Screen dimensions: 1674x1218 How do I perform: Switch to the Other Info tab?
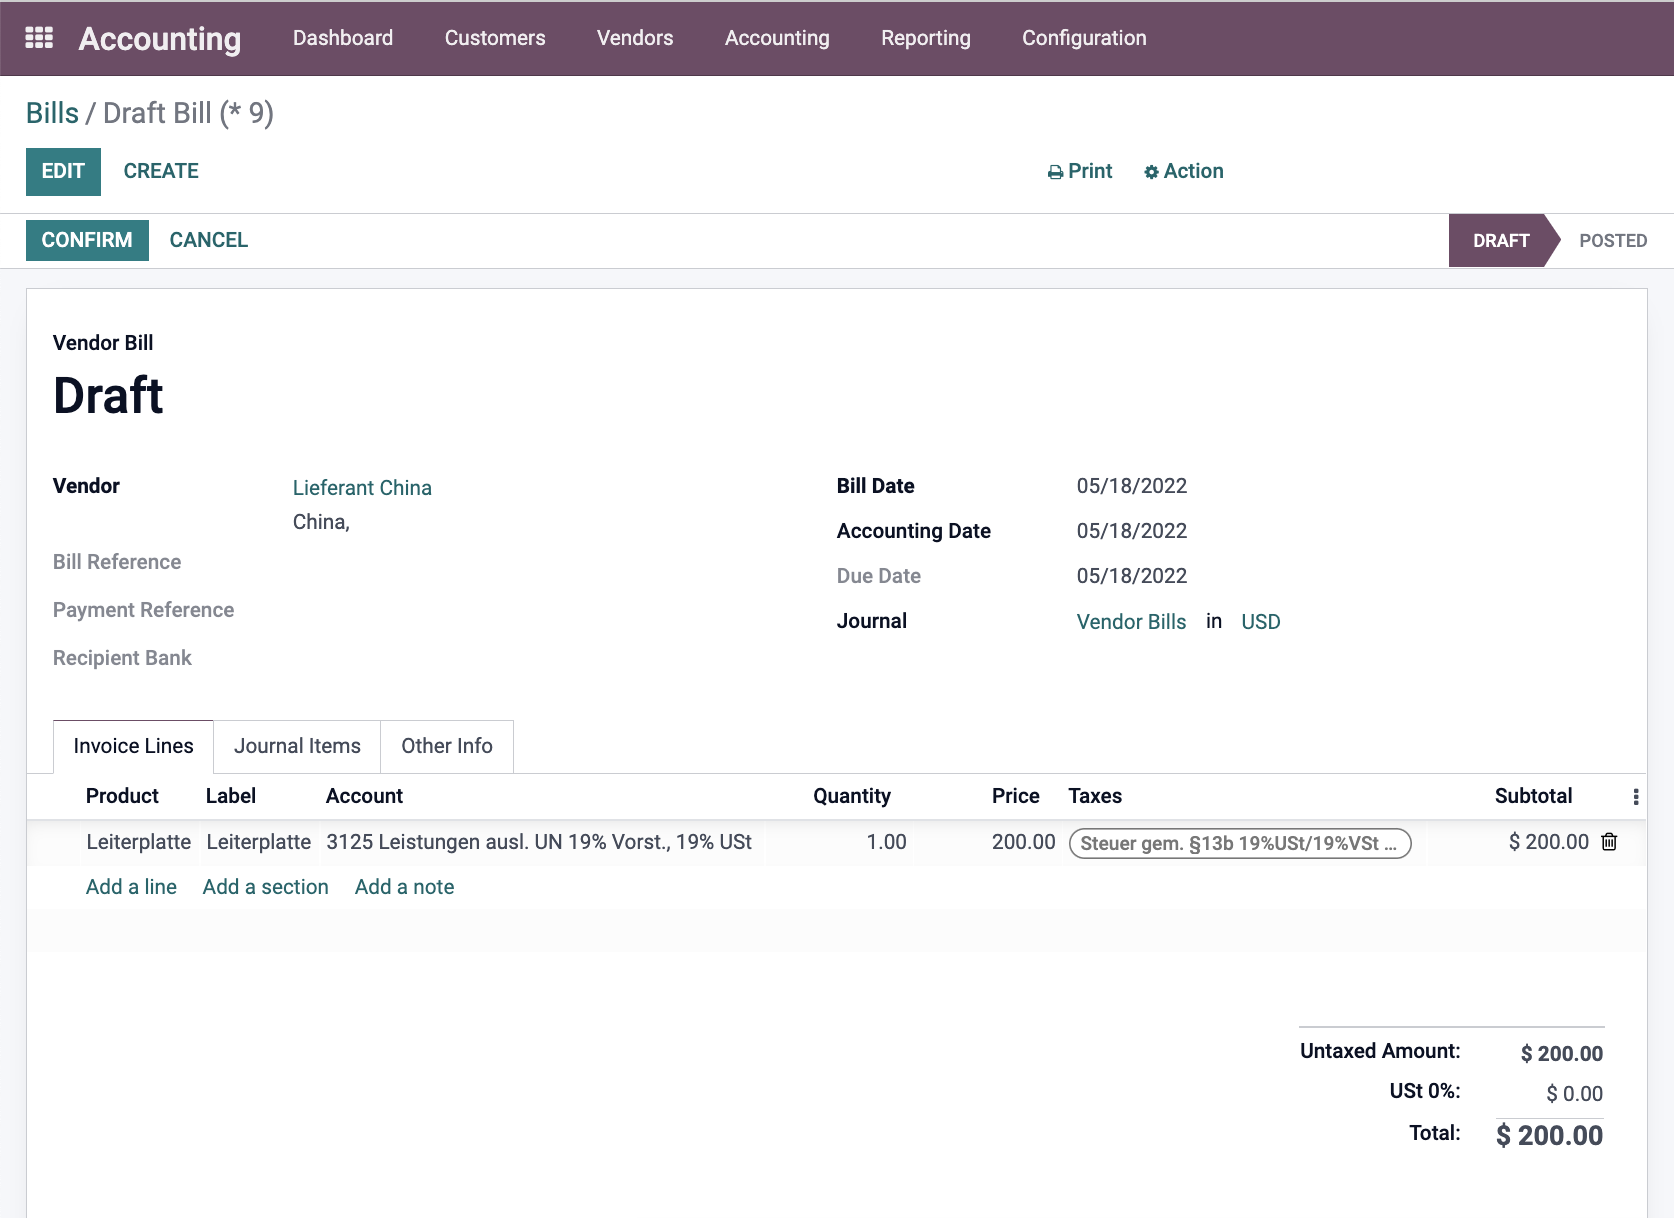pyautogui.click(x=447, y=746)
